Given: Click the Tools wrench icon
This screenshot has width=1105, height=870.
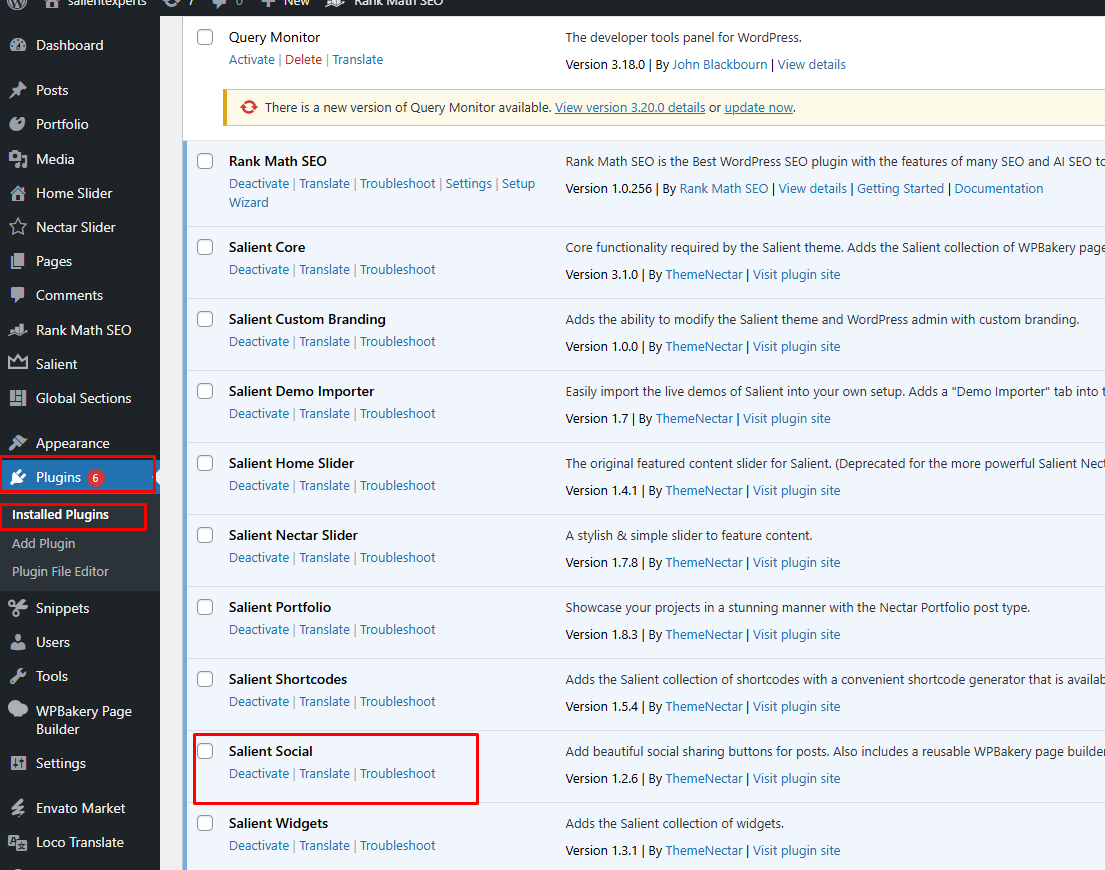Looking at the screenshot, I should pyautogui.click(x=18, y=676).
